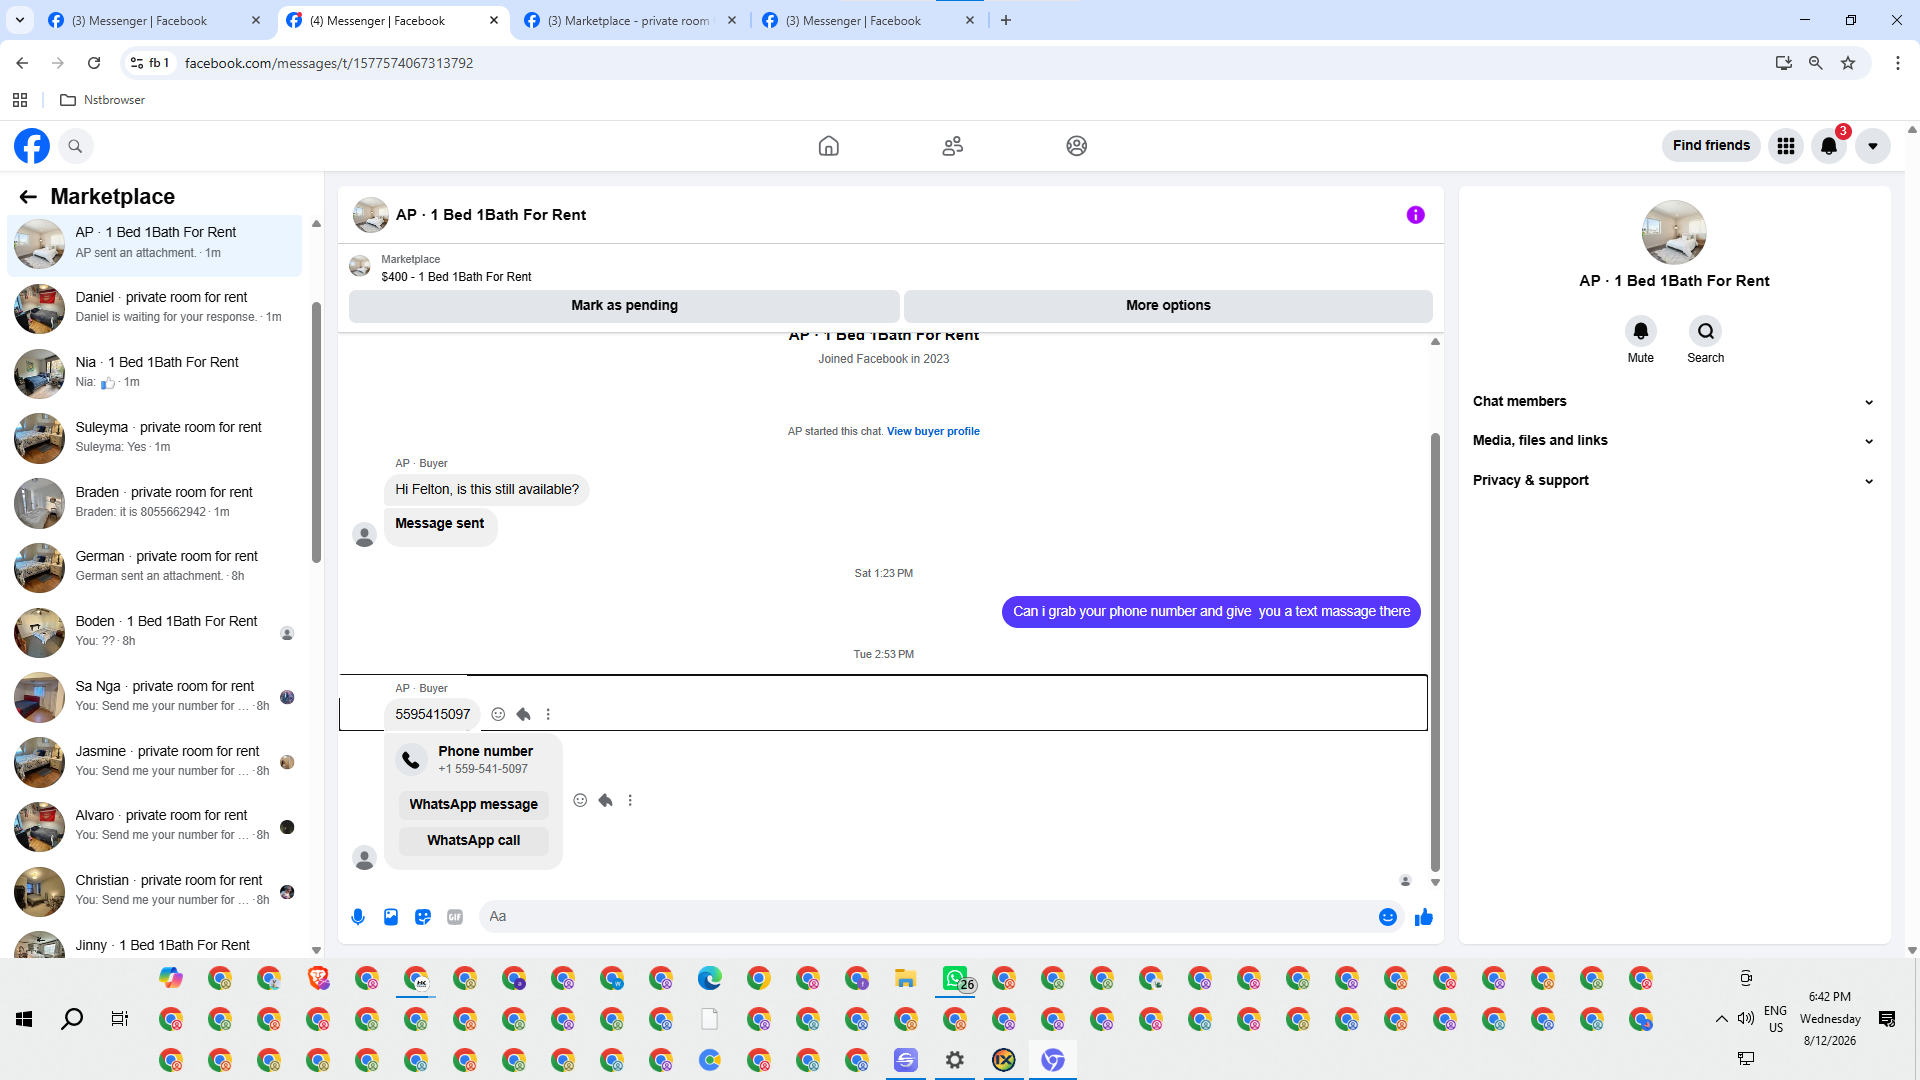Open conversation information purple icon
This screenshot has height=1080, width=1920.
point(1416,215)
